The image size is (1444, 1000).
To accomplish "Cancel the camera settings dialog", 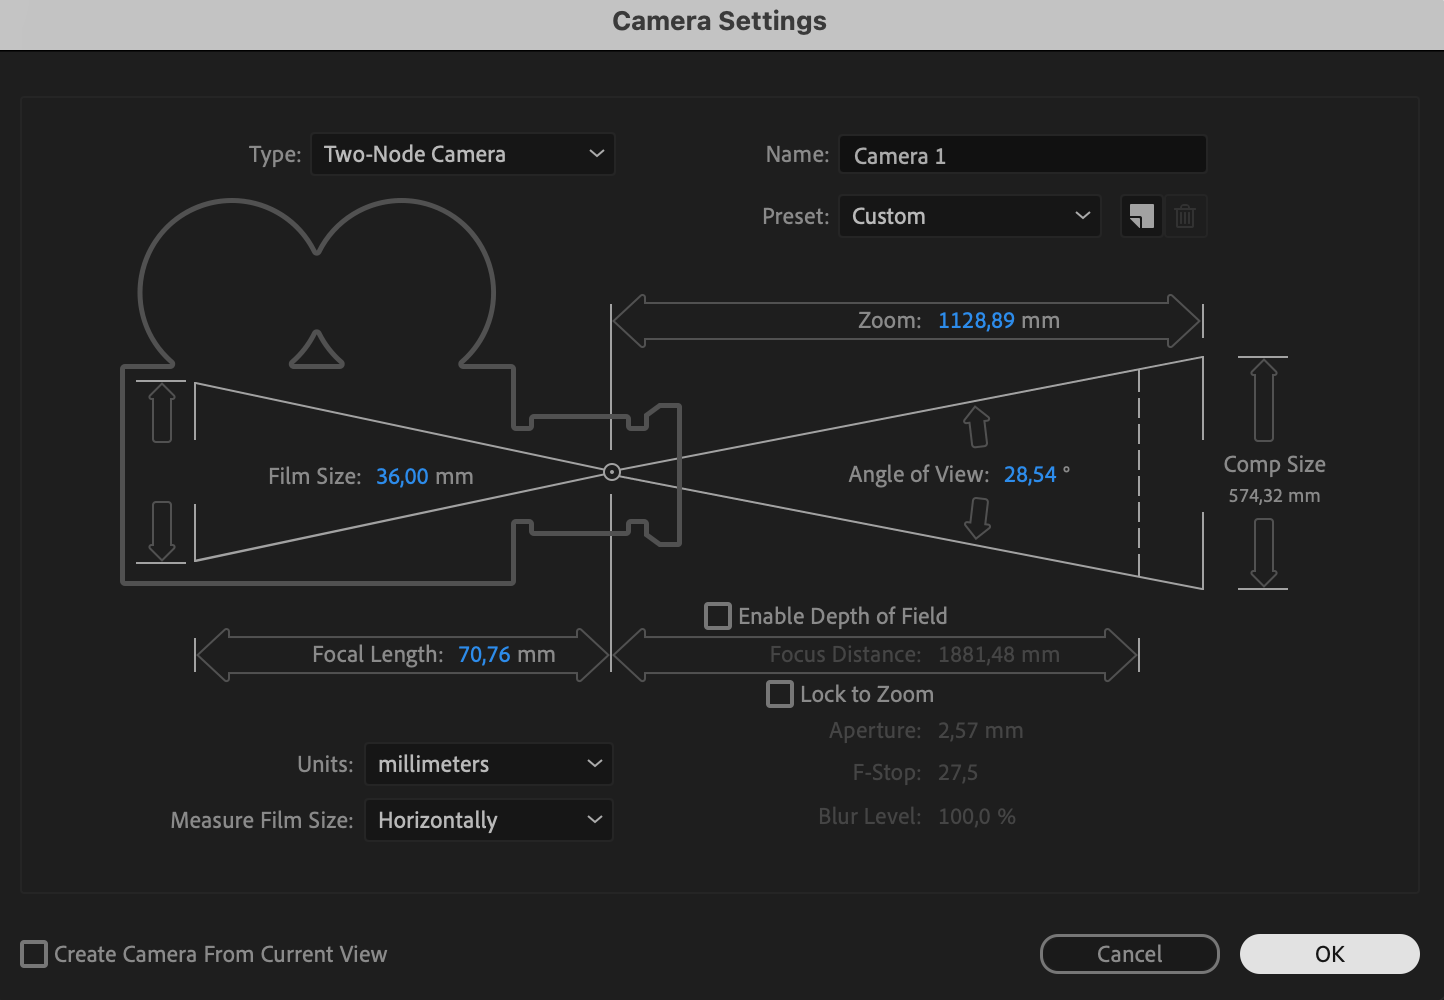I will [x=1129, y=954].
